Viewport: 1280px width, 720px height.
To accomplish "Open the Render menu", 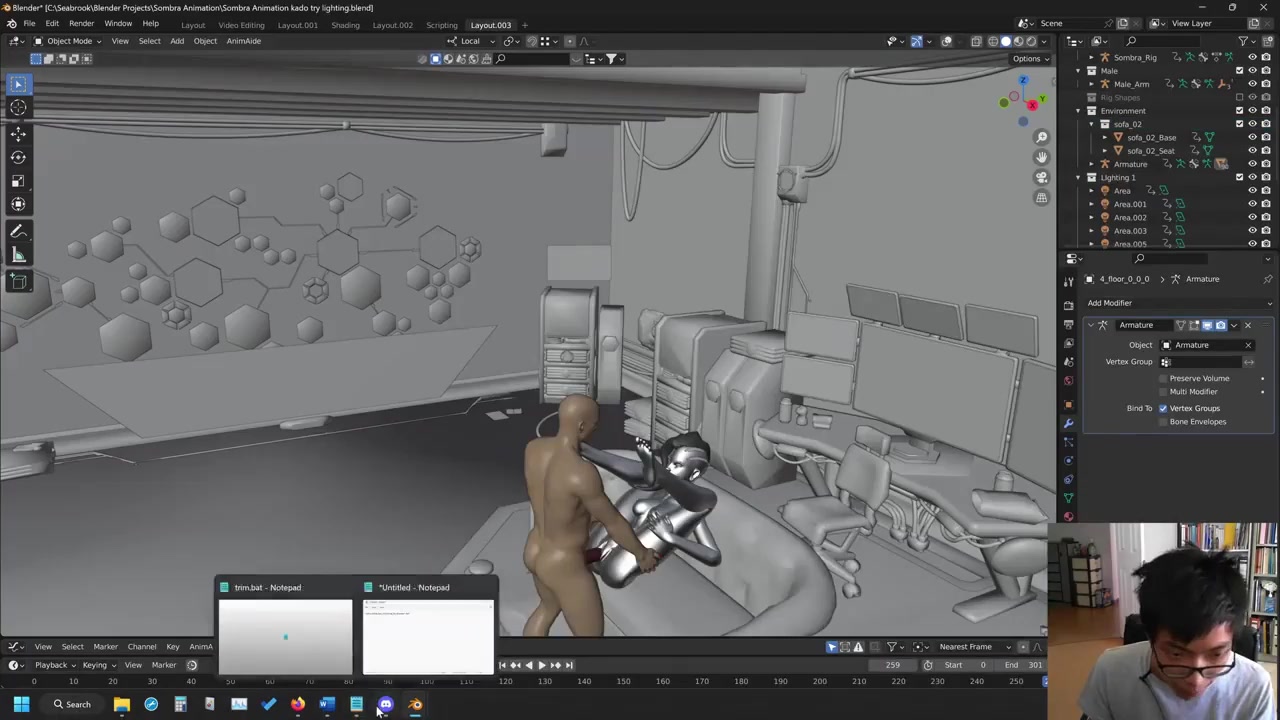I will coord(81,24).
